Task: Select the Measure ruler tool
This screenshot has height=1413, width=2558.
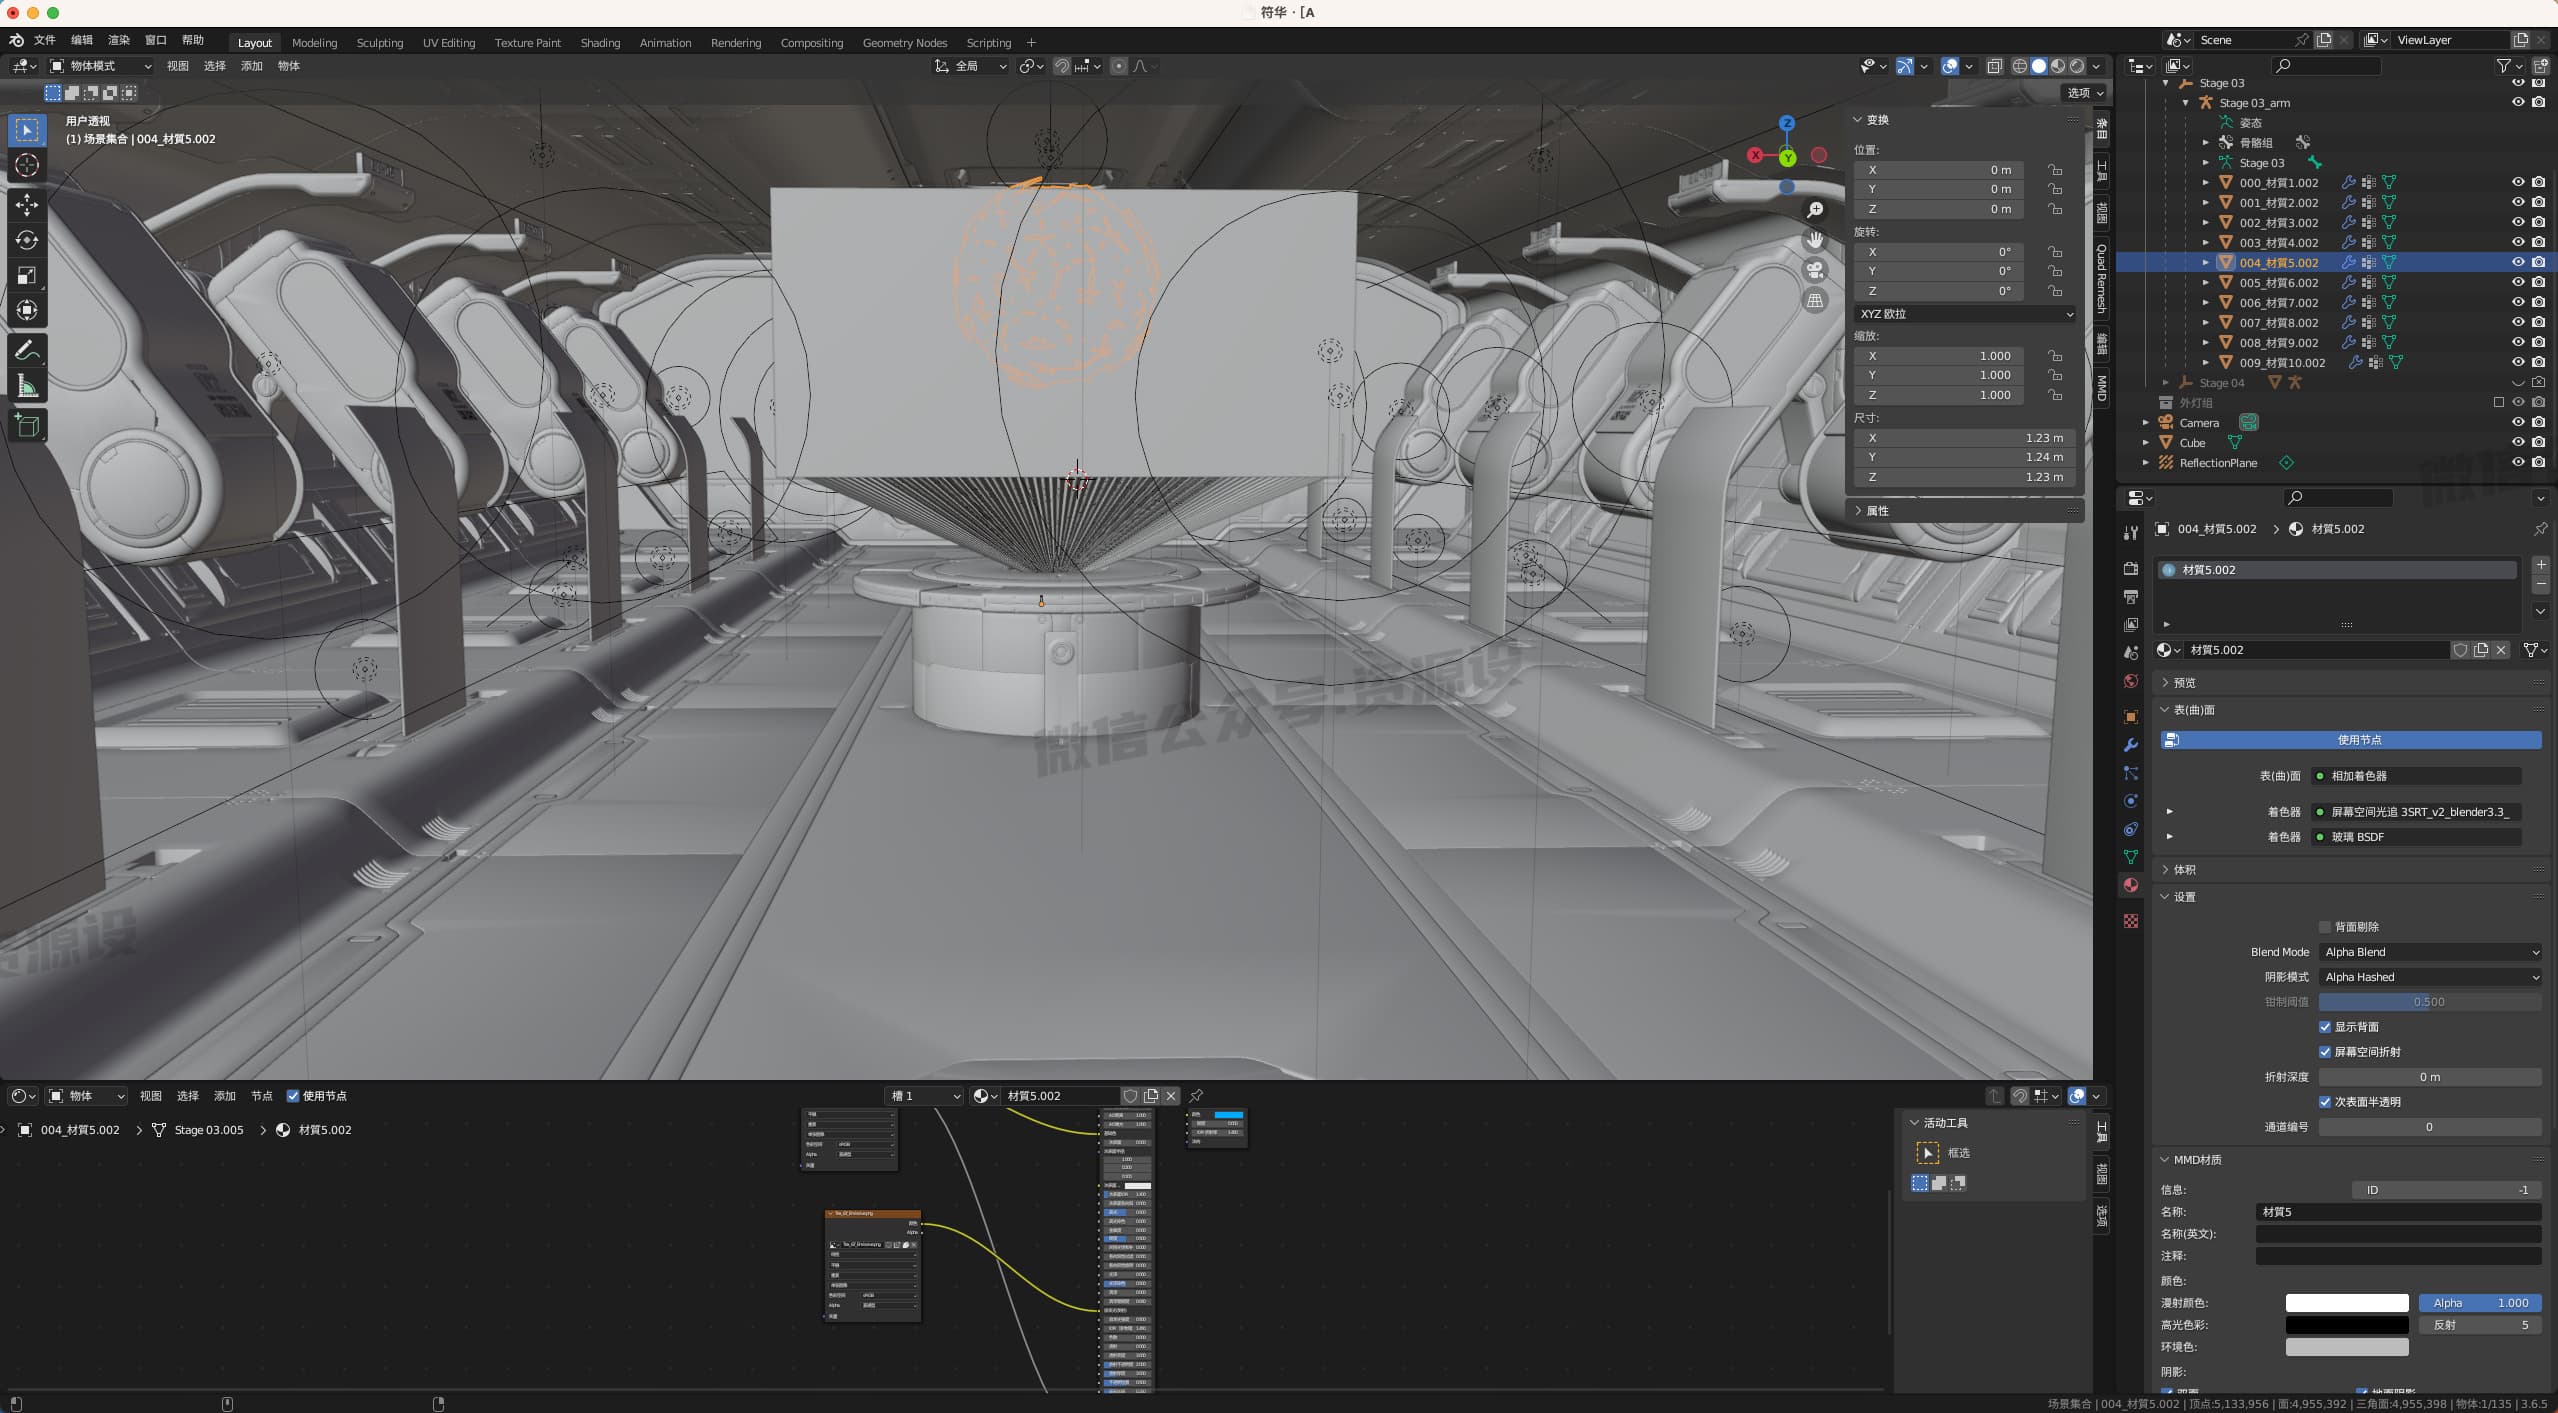Action: coord(27,386)
